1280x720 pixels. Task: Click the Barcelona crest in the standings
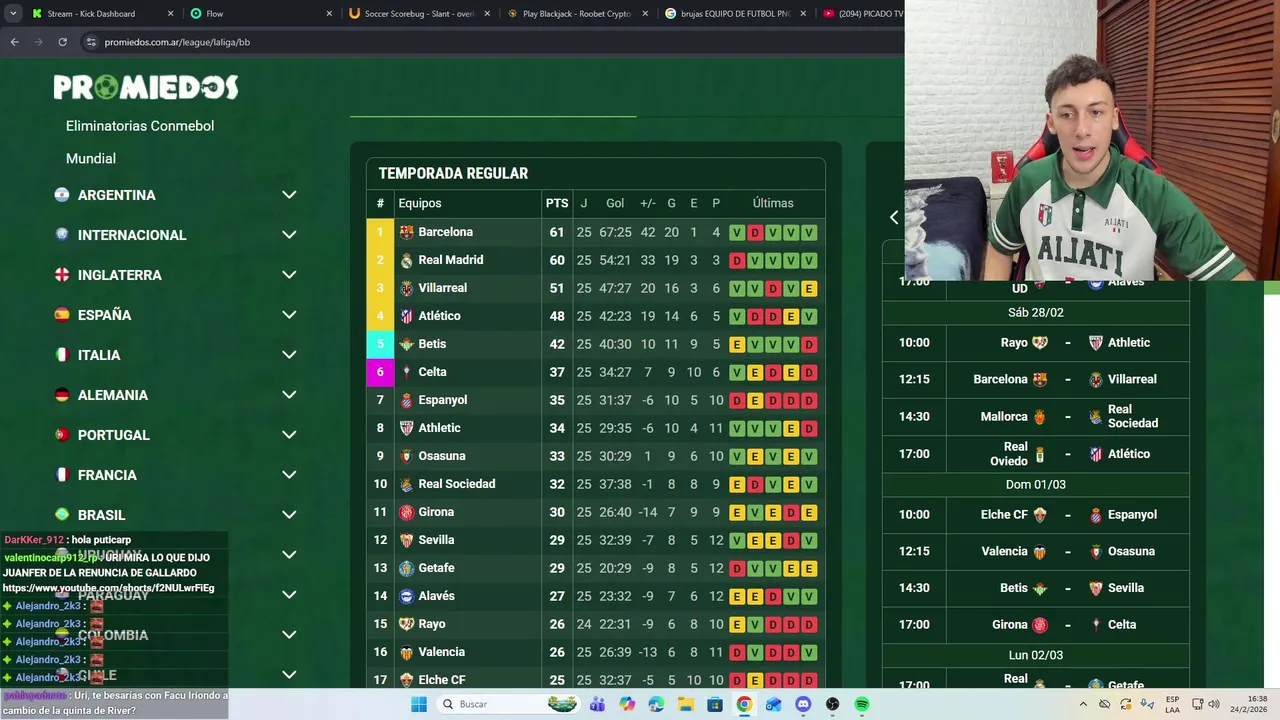406,232
